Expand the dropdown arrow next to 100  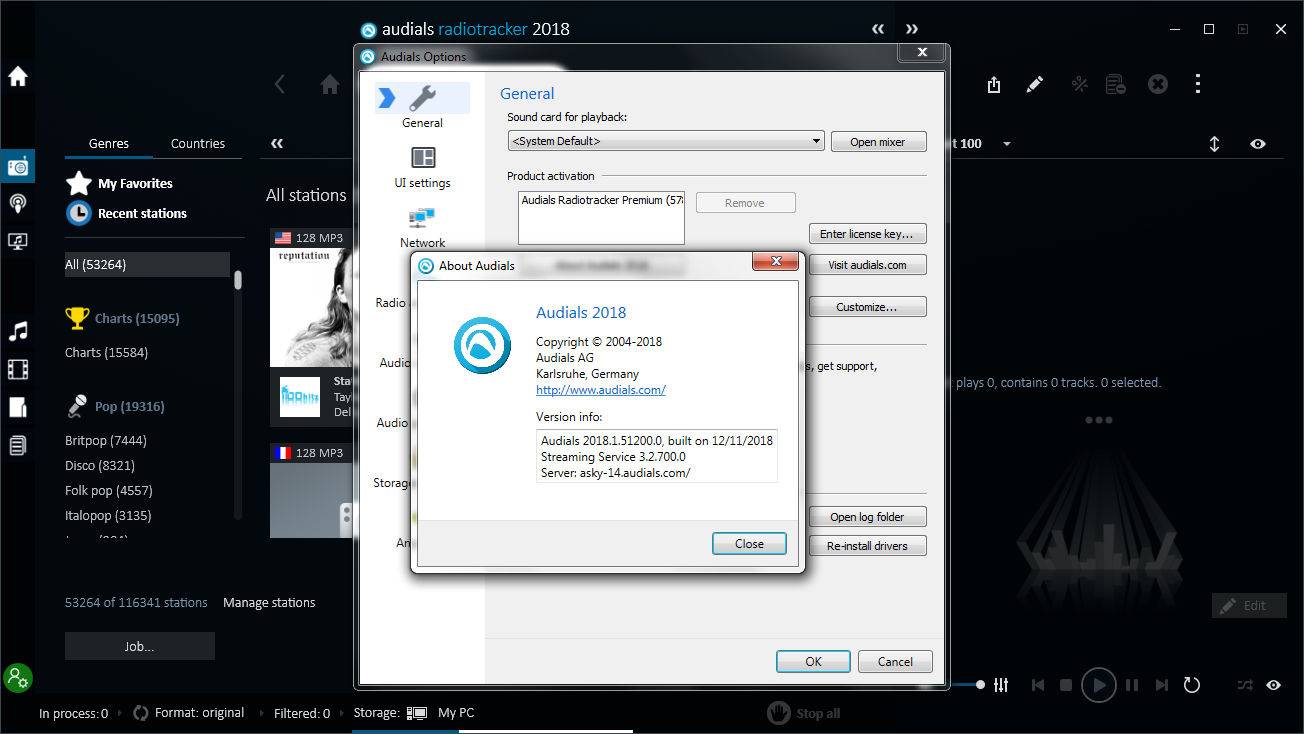point(1007,144)
